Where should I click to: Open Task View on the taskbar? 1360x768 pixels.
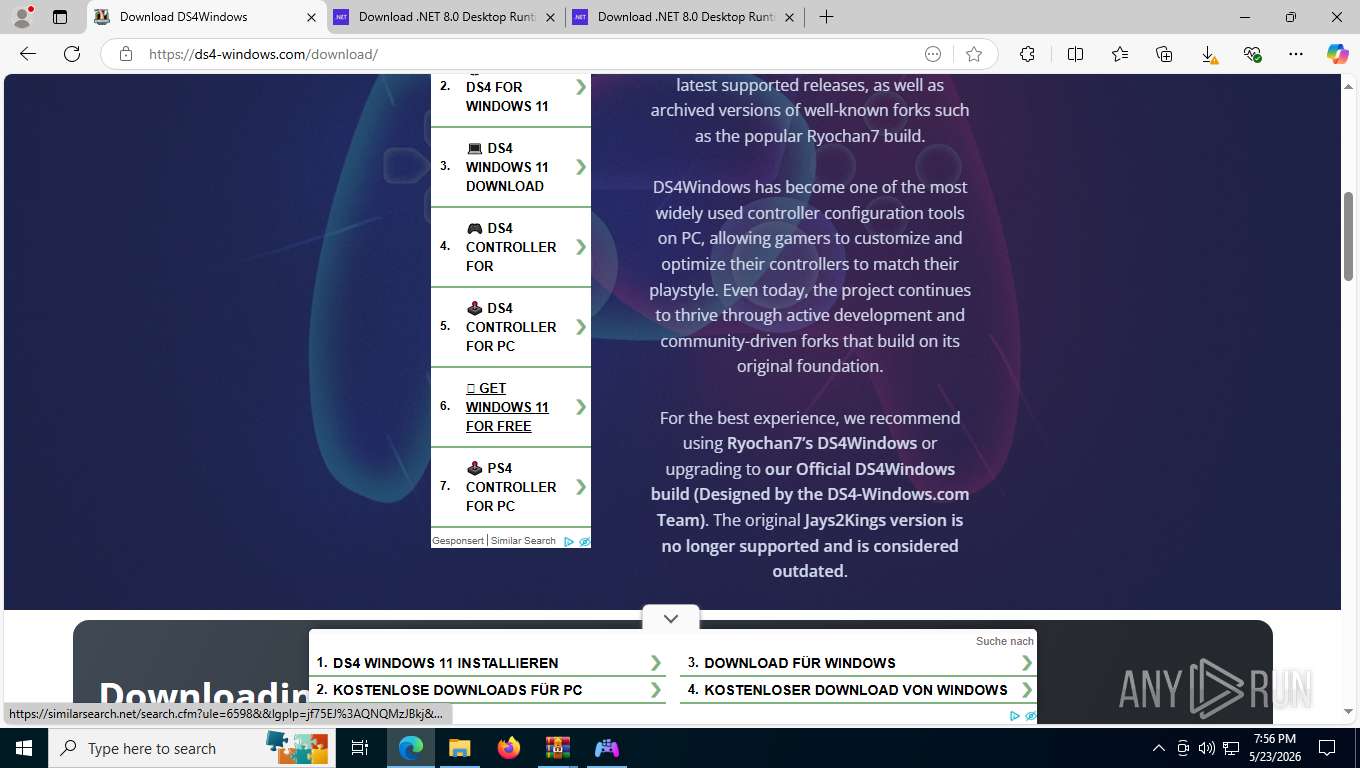pyautogui.click(x=360, y=748)
